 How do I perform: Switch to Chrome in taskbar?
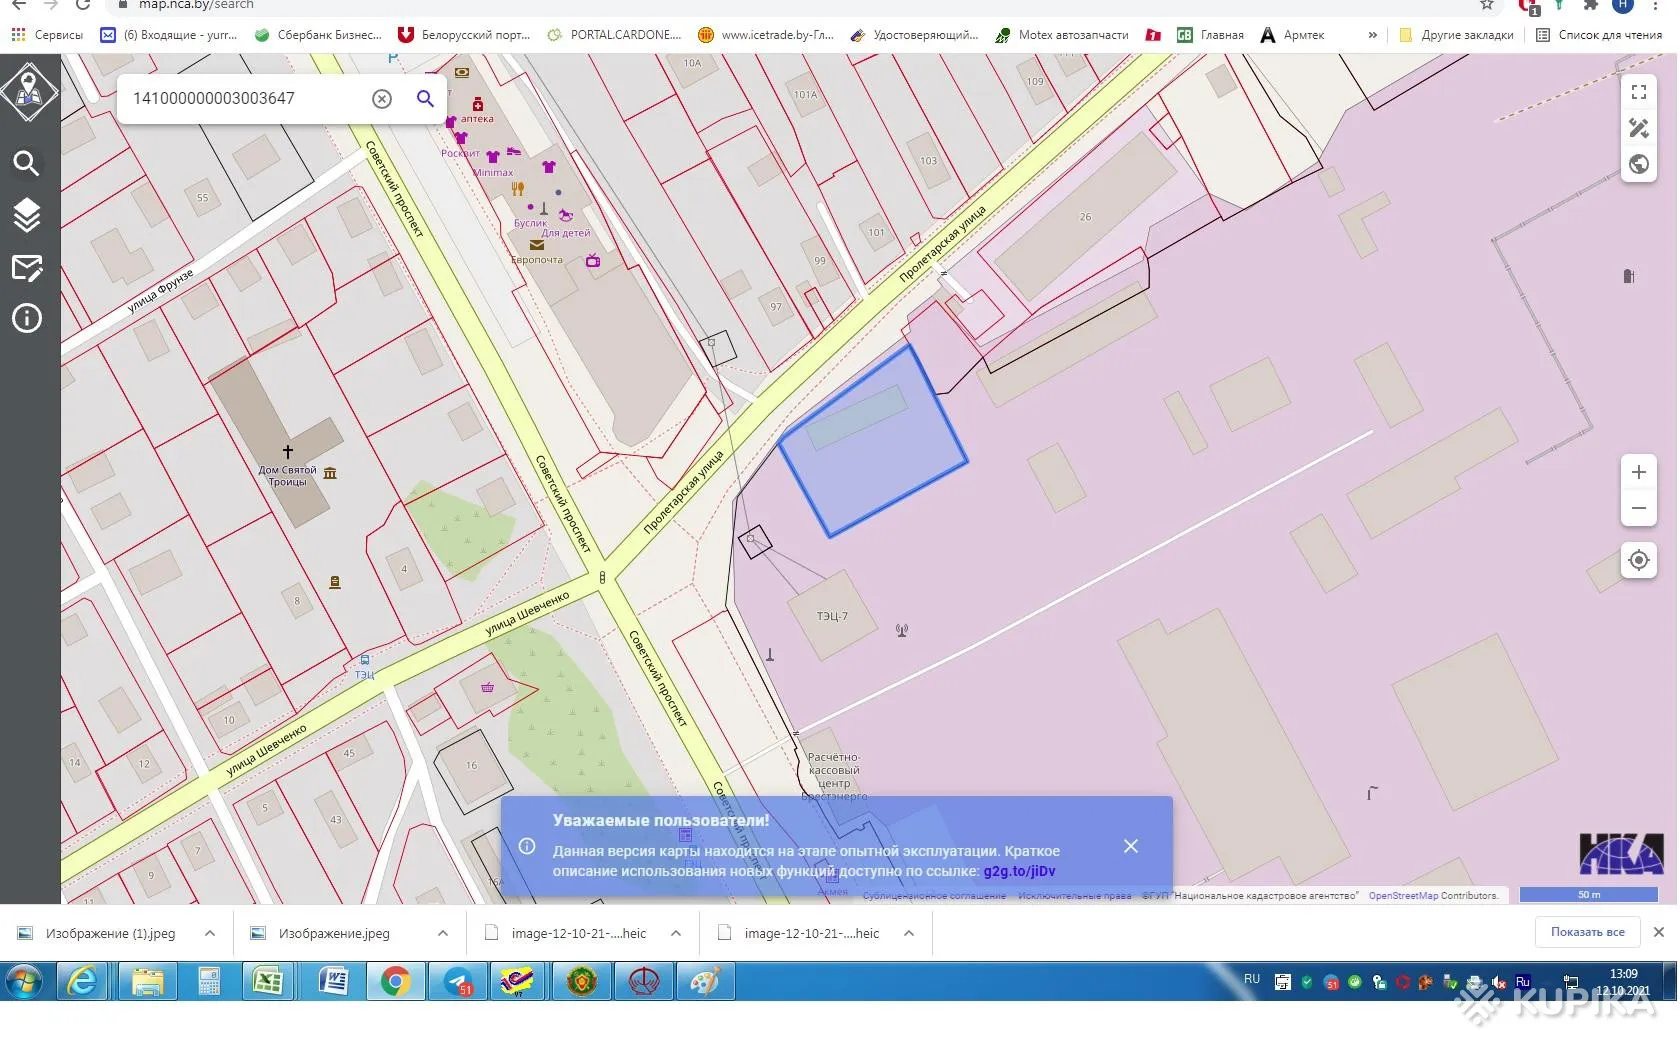pos(395,982)
